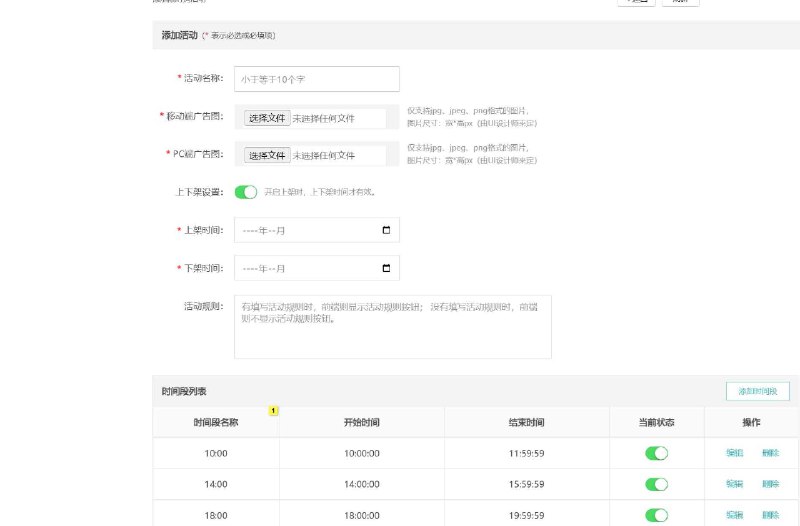Image resolution: width=800 pixels, height=526 pixels.
Task: Click the 结束时间 column header
Action: (x=527, y=422)
